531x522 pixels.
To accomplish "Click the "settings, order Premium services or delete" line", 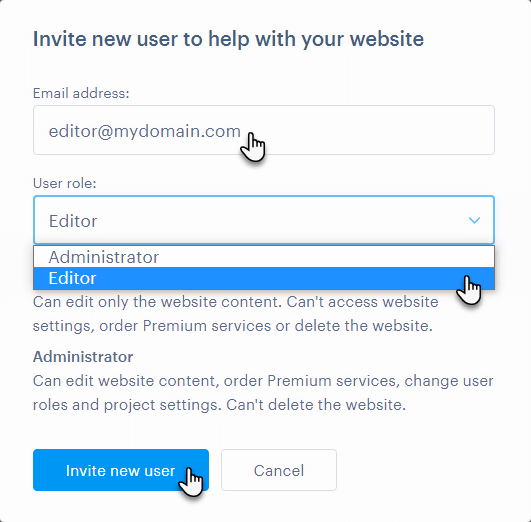I will tap(233, 326).
